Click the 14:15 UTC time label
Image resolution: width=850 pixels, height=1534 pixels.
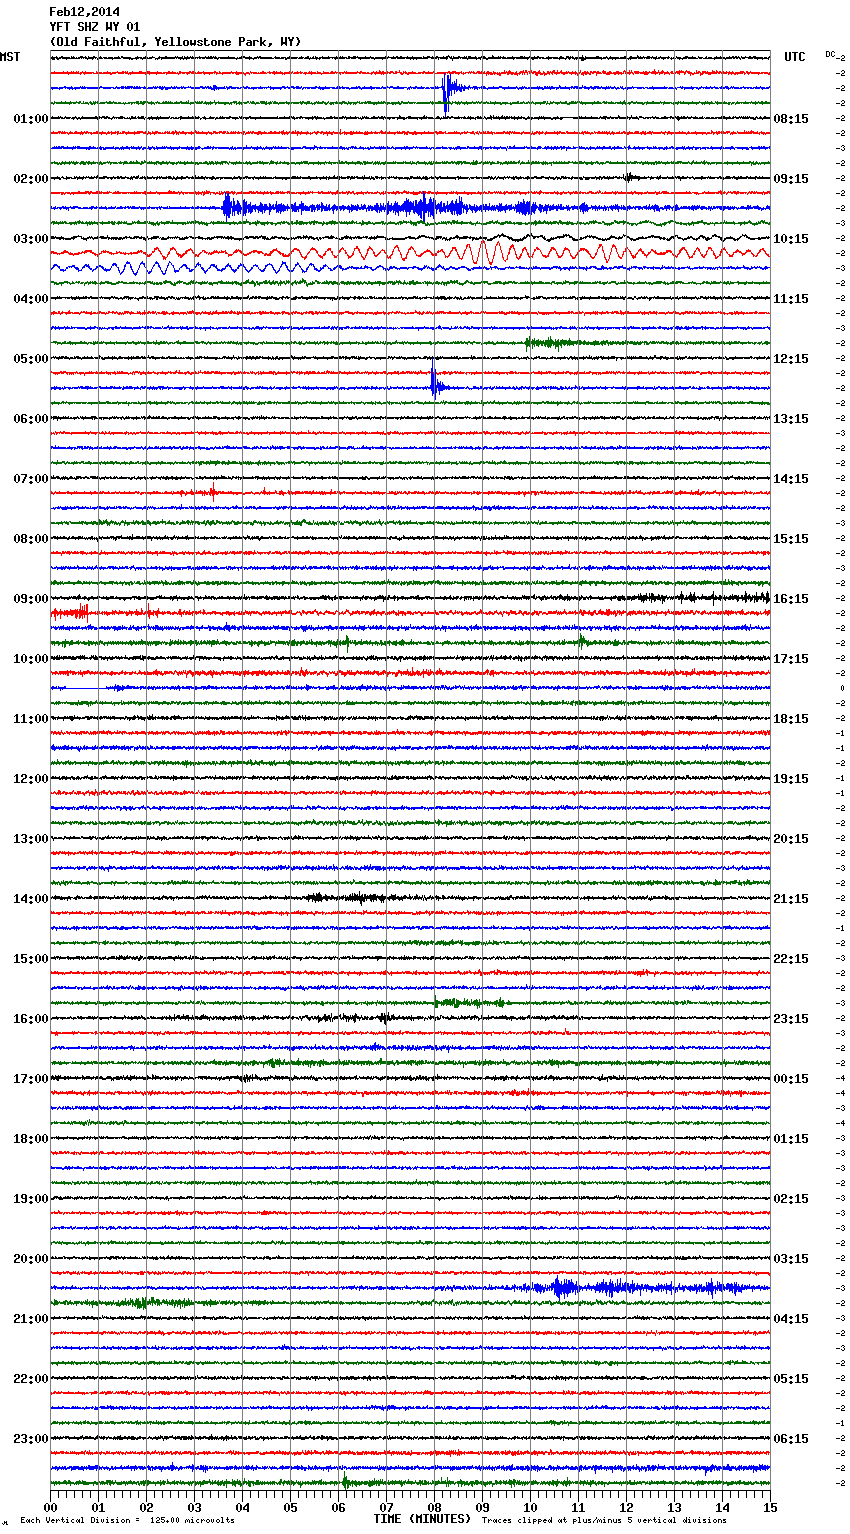point(791,479)
